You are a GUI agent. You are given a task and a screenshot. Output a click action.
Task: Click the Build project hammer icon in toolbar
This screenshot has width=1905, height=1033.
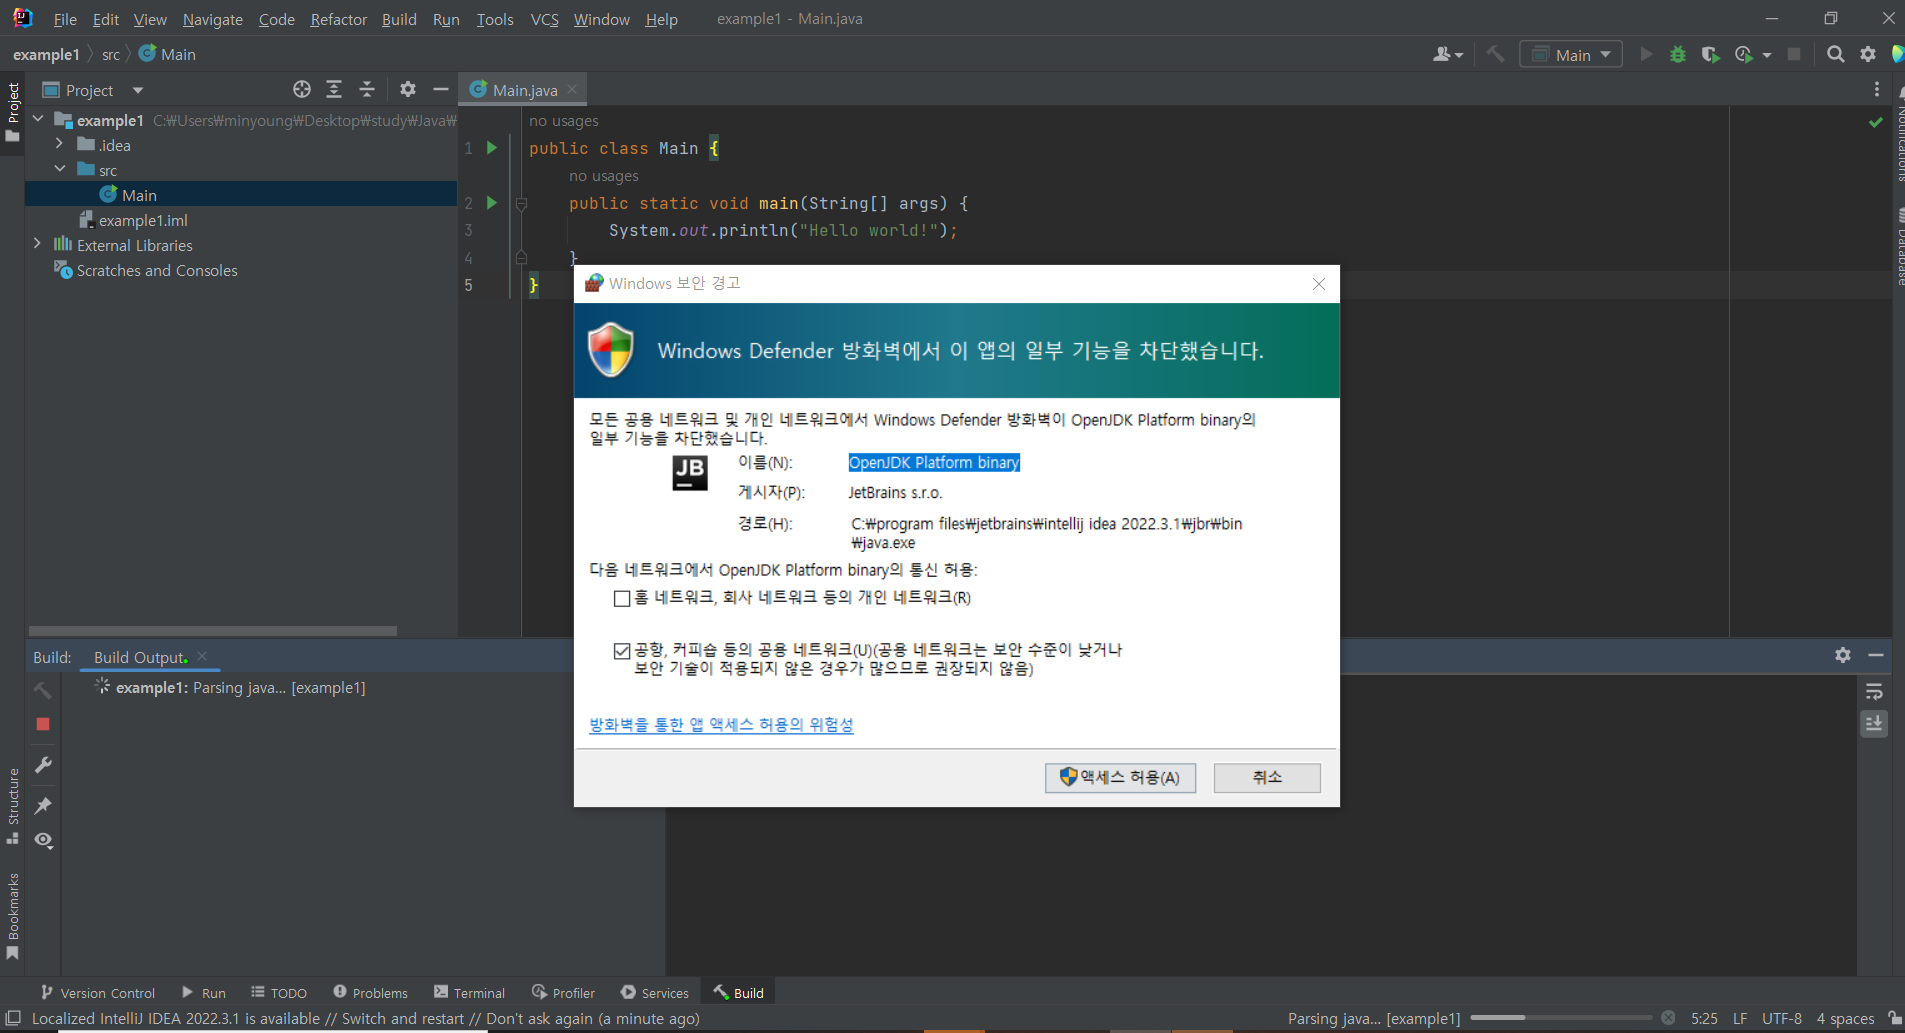(x=1495, y=54)
